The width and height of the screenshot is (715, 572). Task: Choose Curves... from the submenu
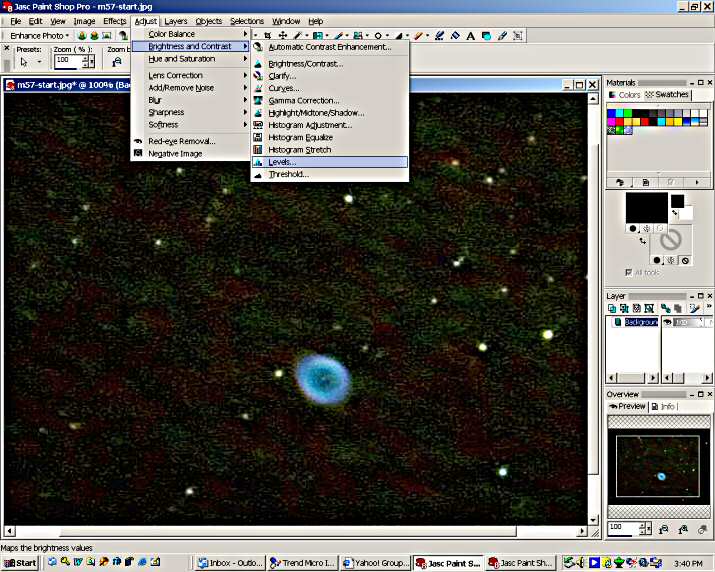(330, 88)
